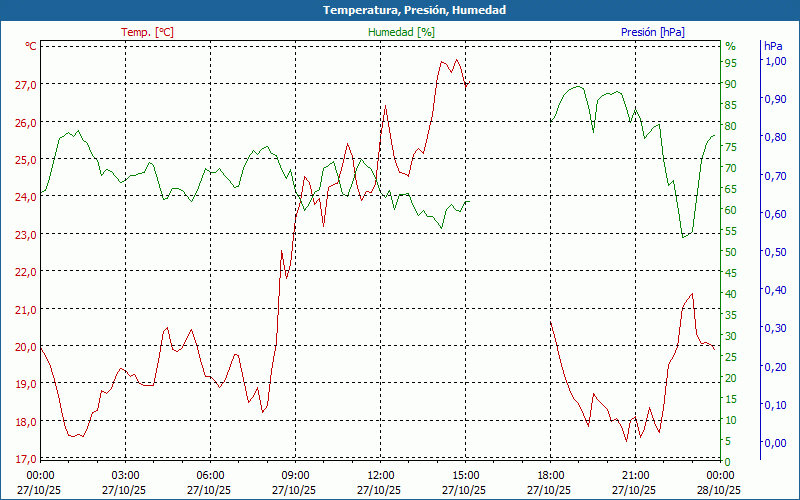This screenshot has width=800, height=500.
Task: Click the 12:00 time axis label
Action: point(381,475)
